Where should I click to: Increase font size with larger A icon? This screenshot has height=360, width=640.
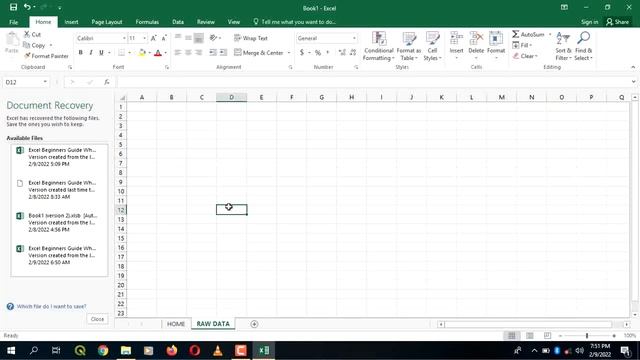pos(153,38)
